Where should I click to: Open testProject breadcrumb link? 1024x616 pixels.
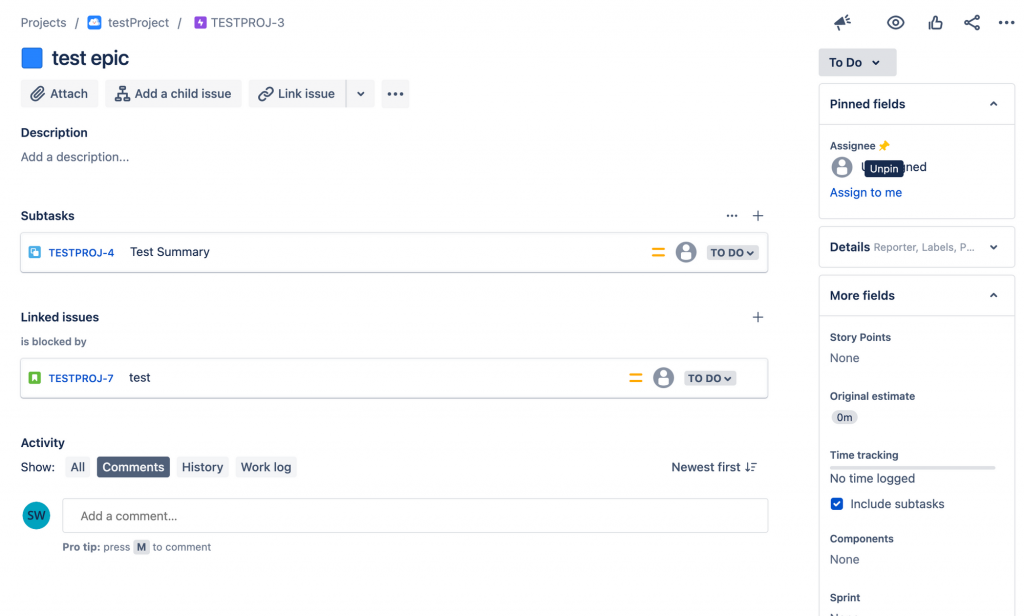138,23
